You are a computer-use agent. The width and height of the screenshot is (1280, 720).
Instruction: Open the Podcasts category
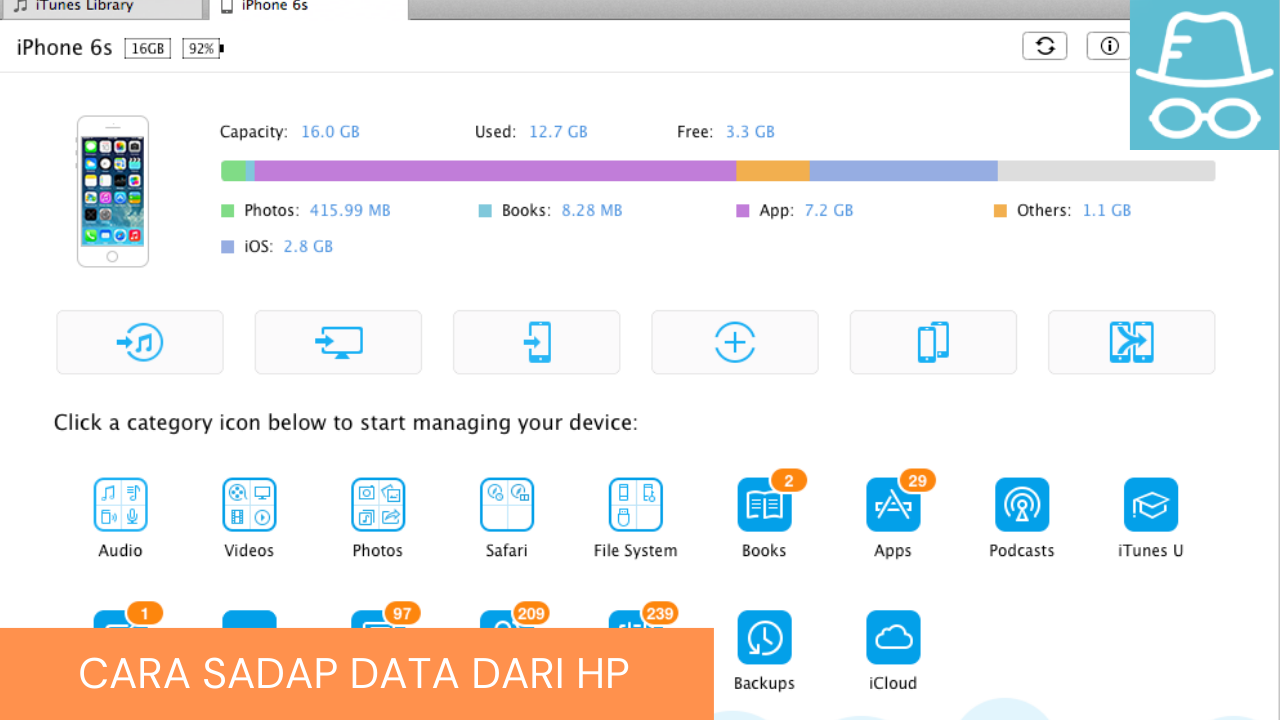1022,505
